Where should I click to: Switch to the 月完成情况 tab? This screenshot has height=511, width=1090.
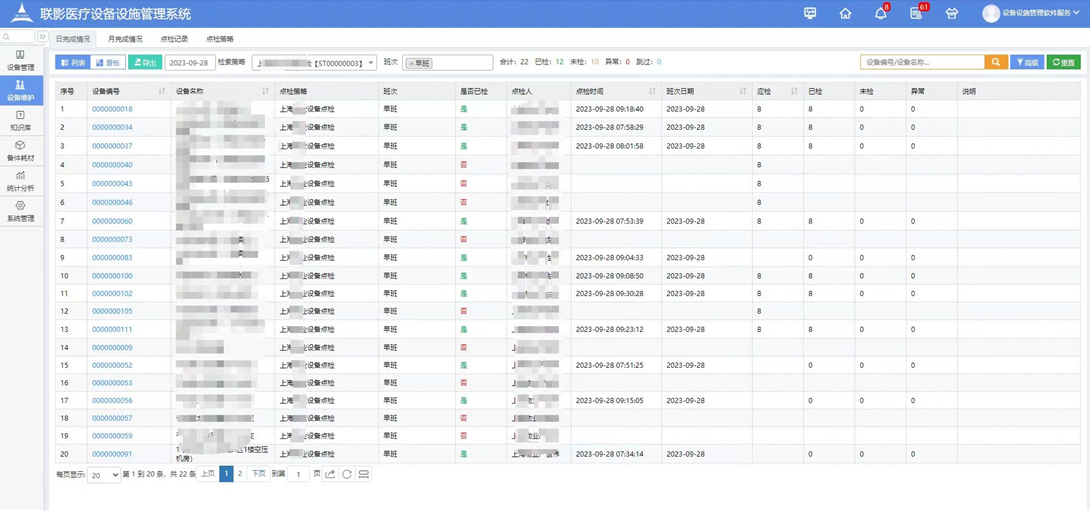pos(125,39)
